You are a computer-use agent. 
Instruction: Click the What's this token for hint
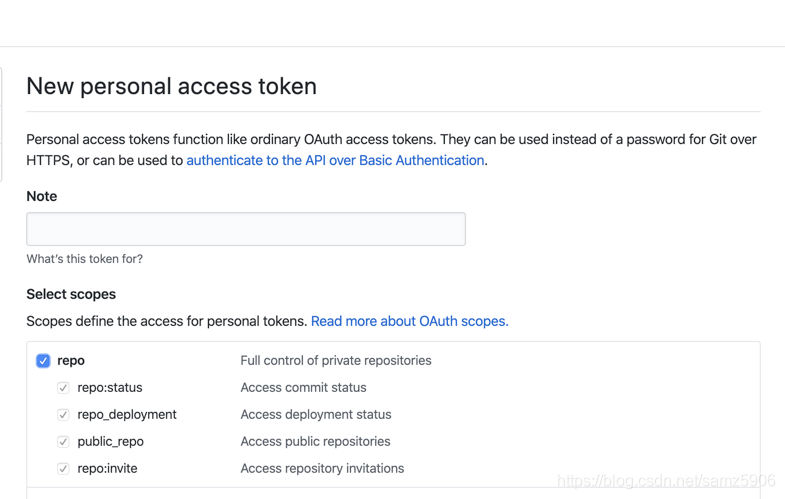click(x=85, y=259)
